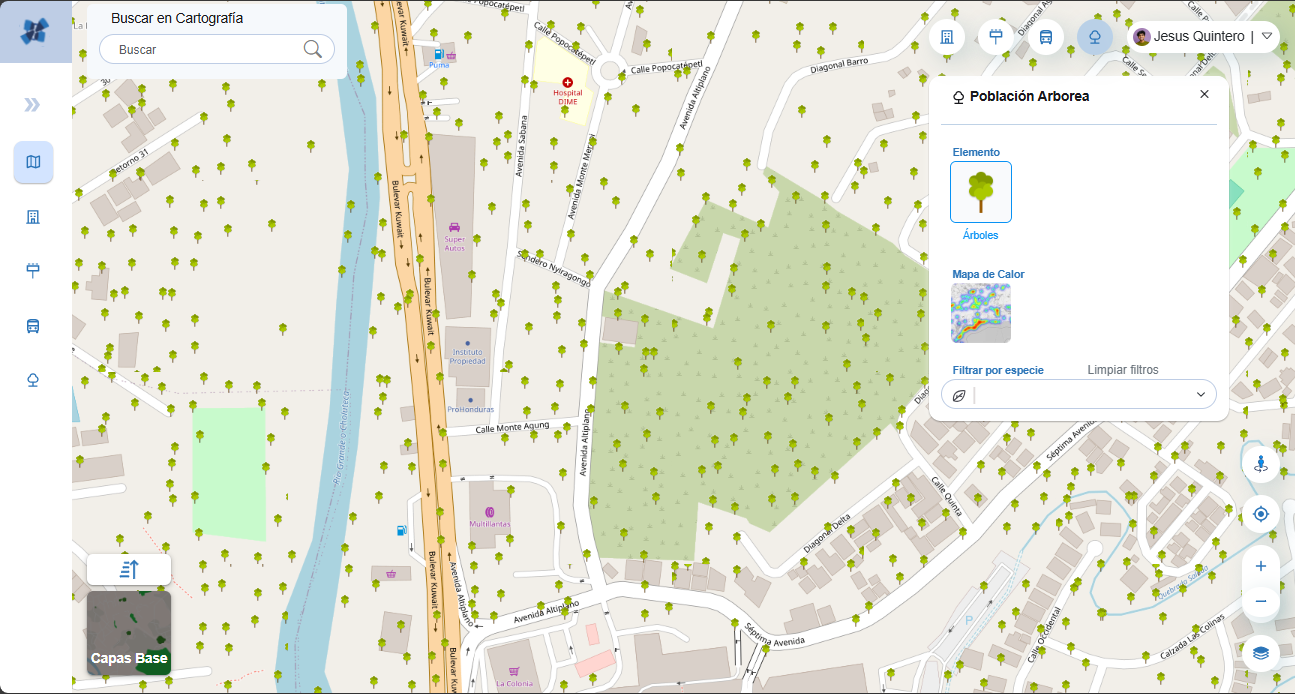
Task: Expand the left sidebar with double chevron
Action: tap(33, 105)
